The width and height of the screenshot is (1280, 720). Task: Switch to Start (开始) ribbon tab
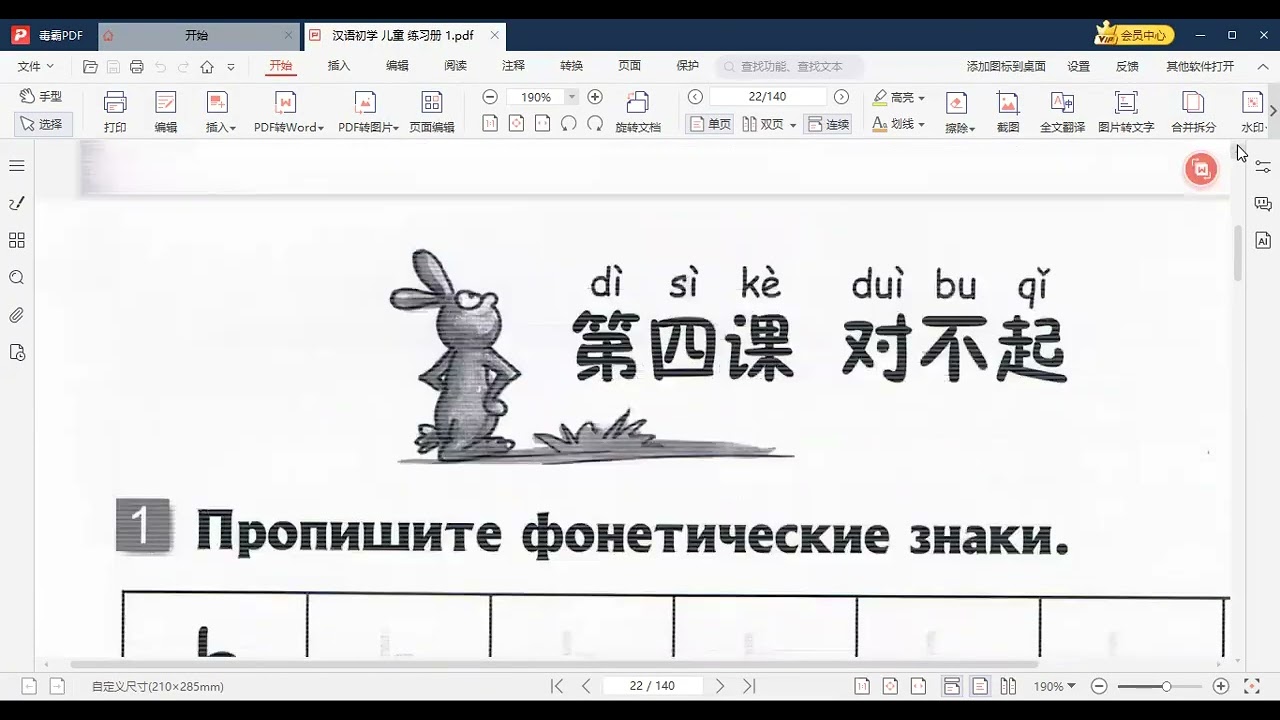click(x=280, y=66)
